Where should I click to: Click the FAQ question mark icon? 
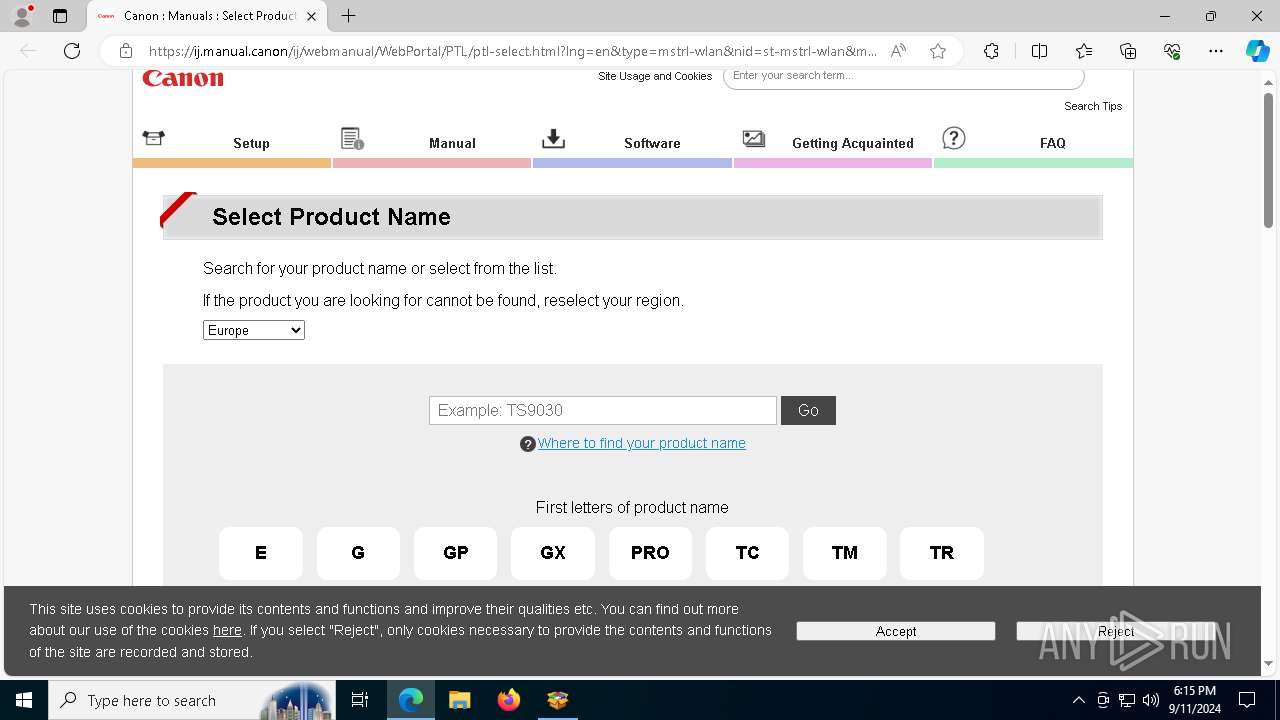tap(954, 138)
